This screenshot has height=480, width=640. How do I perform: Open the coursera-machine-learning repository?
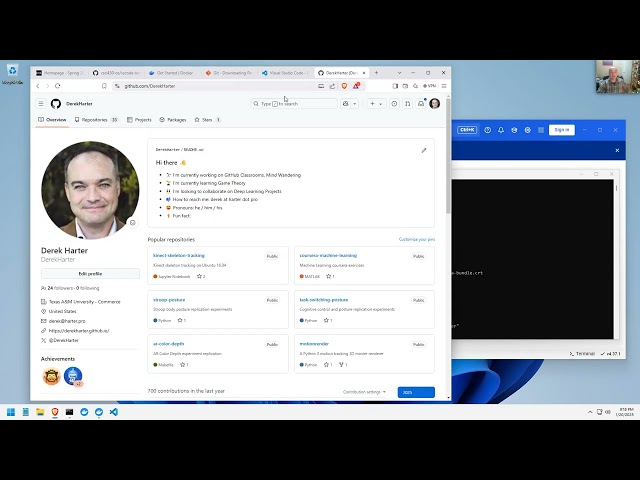point(328,256)
